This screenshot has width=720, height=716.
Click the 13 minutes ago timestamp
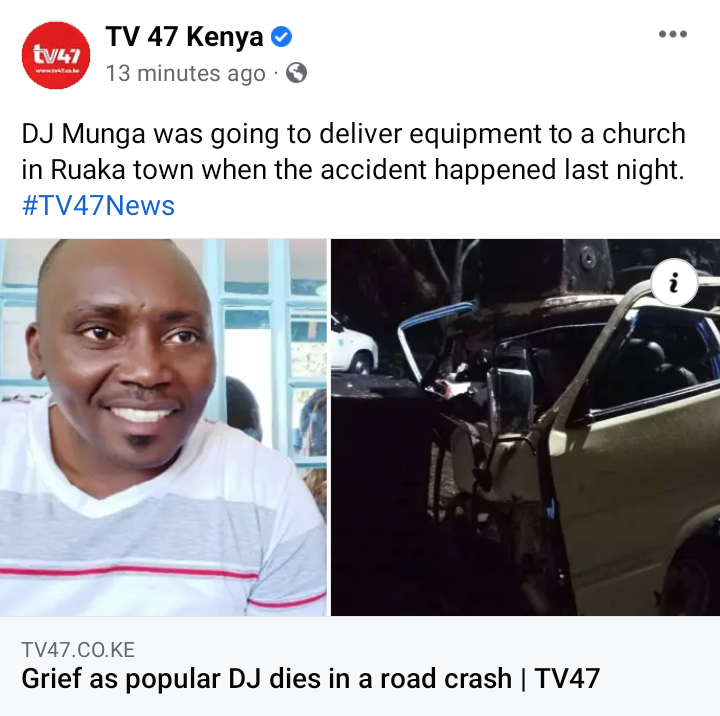[186, 73]
